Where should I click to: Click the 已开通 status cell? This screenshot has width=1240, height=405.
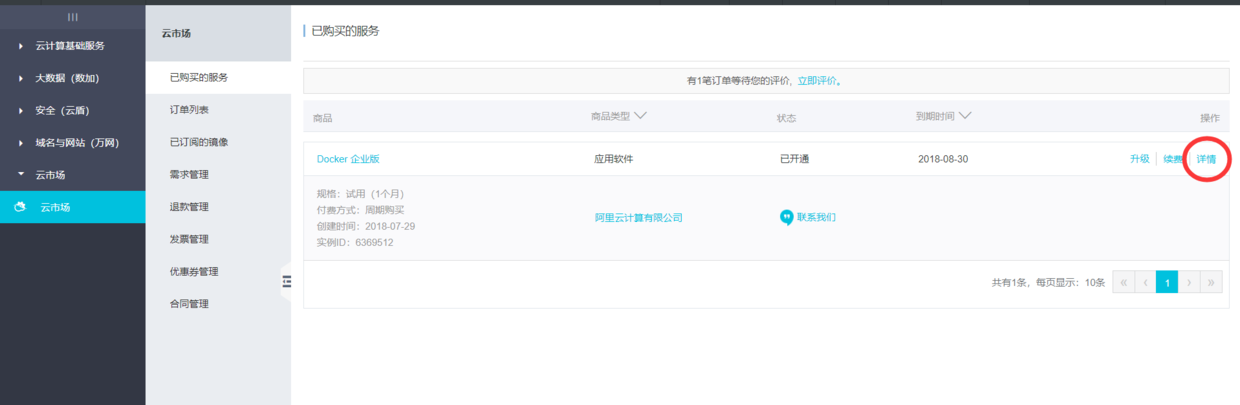pyautogui.click(x=795, y=159)
